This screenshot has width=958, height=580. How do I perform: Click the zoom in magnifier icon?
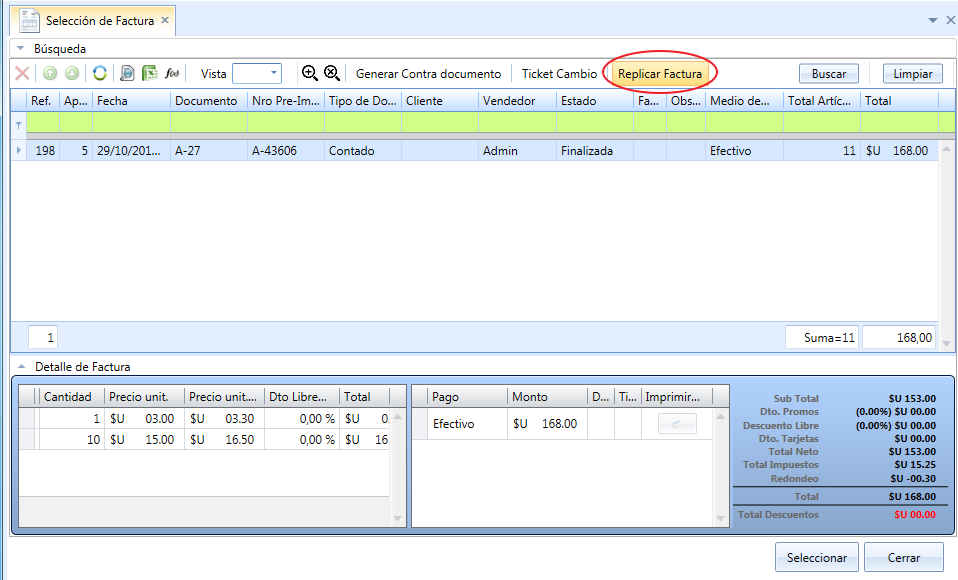click(310, 73)
